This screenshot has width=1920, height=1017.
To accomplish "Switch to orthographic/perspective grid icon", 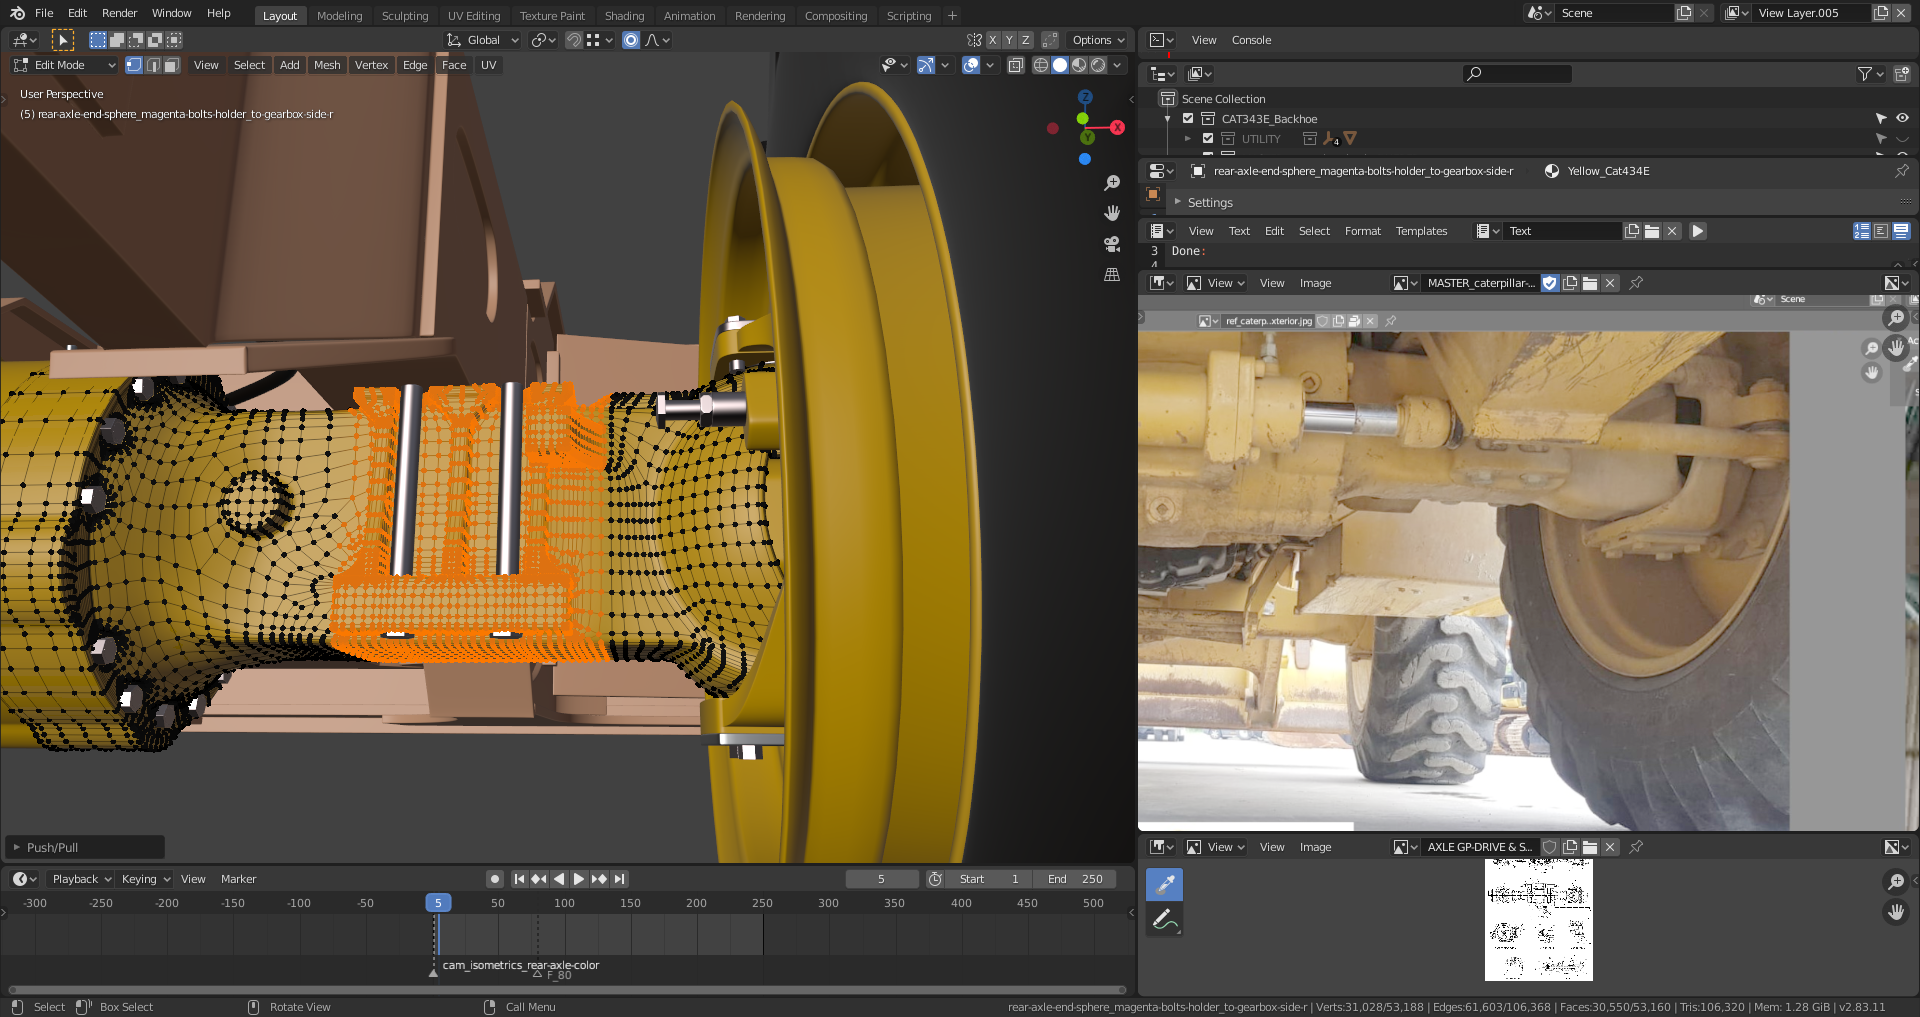I will pyautogui.click(x=1111, y=274).
